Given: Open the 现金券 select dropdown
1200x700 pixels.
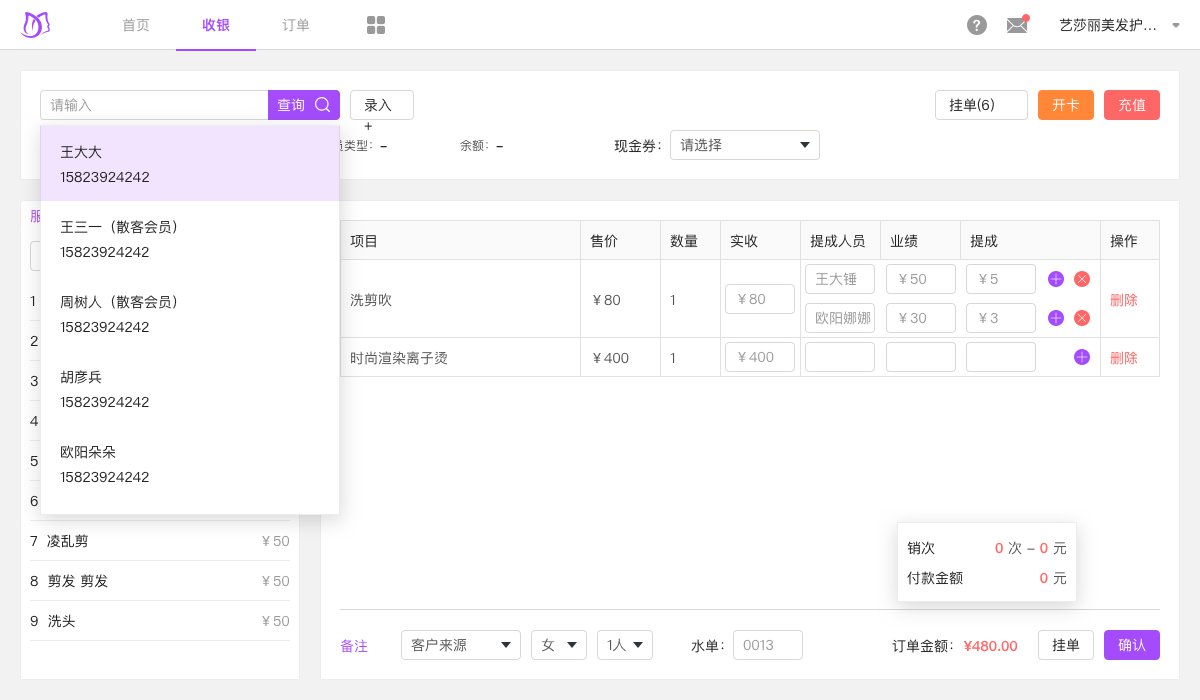Looking at the screenshot, I should [744, 145].
